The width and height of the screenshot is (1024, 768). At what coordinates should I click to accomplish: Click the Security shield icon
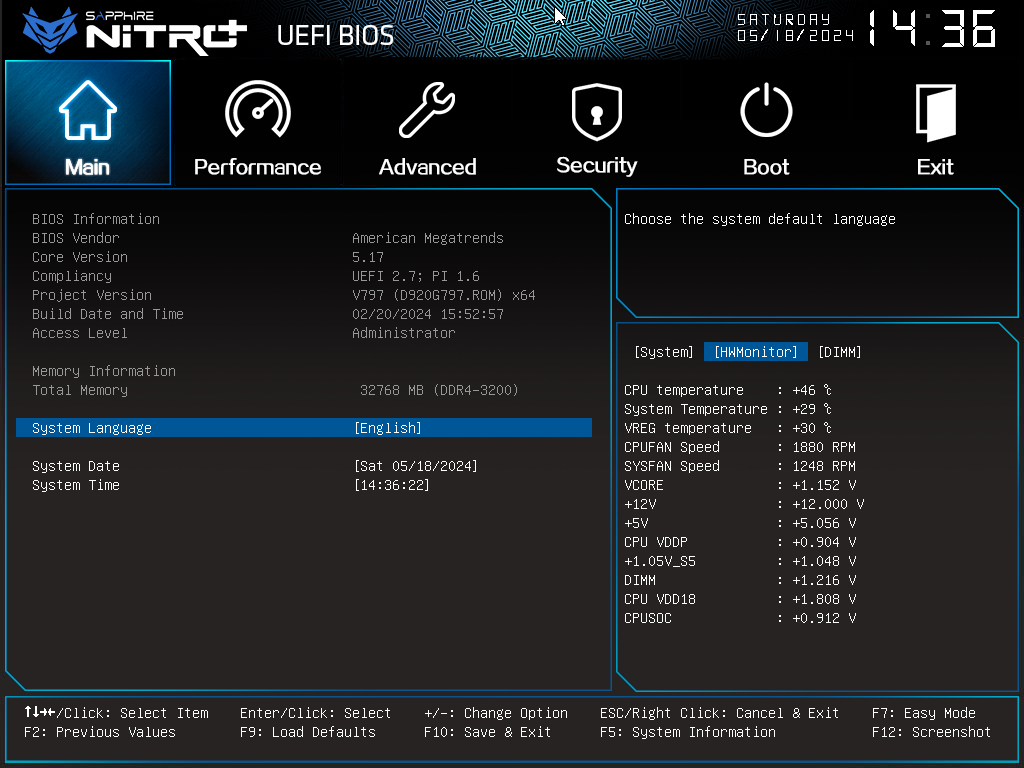pyautogui.click(x=596, y=111)
